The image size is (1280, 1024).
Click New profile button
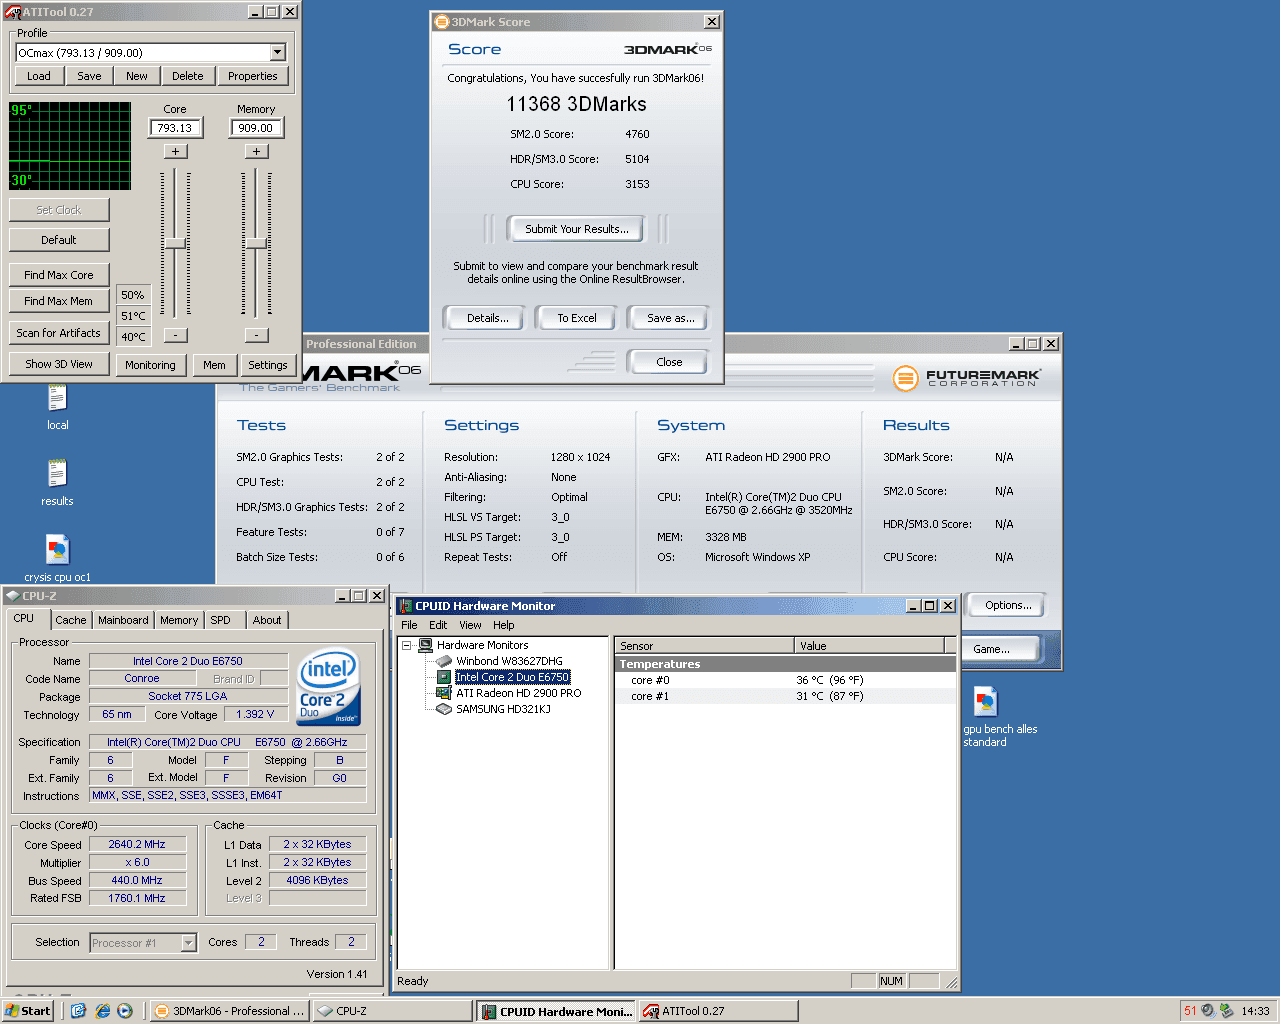pyautogui.click(x=137, y=76)
